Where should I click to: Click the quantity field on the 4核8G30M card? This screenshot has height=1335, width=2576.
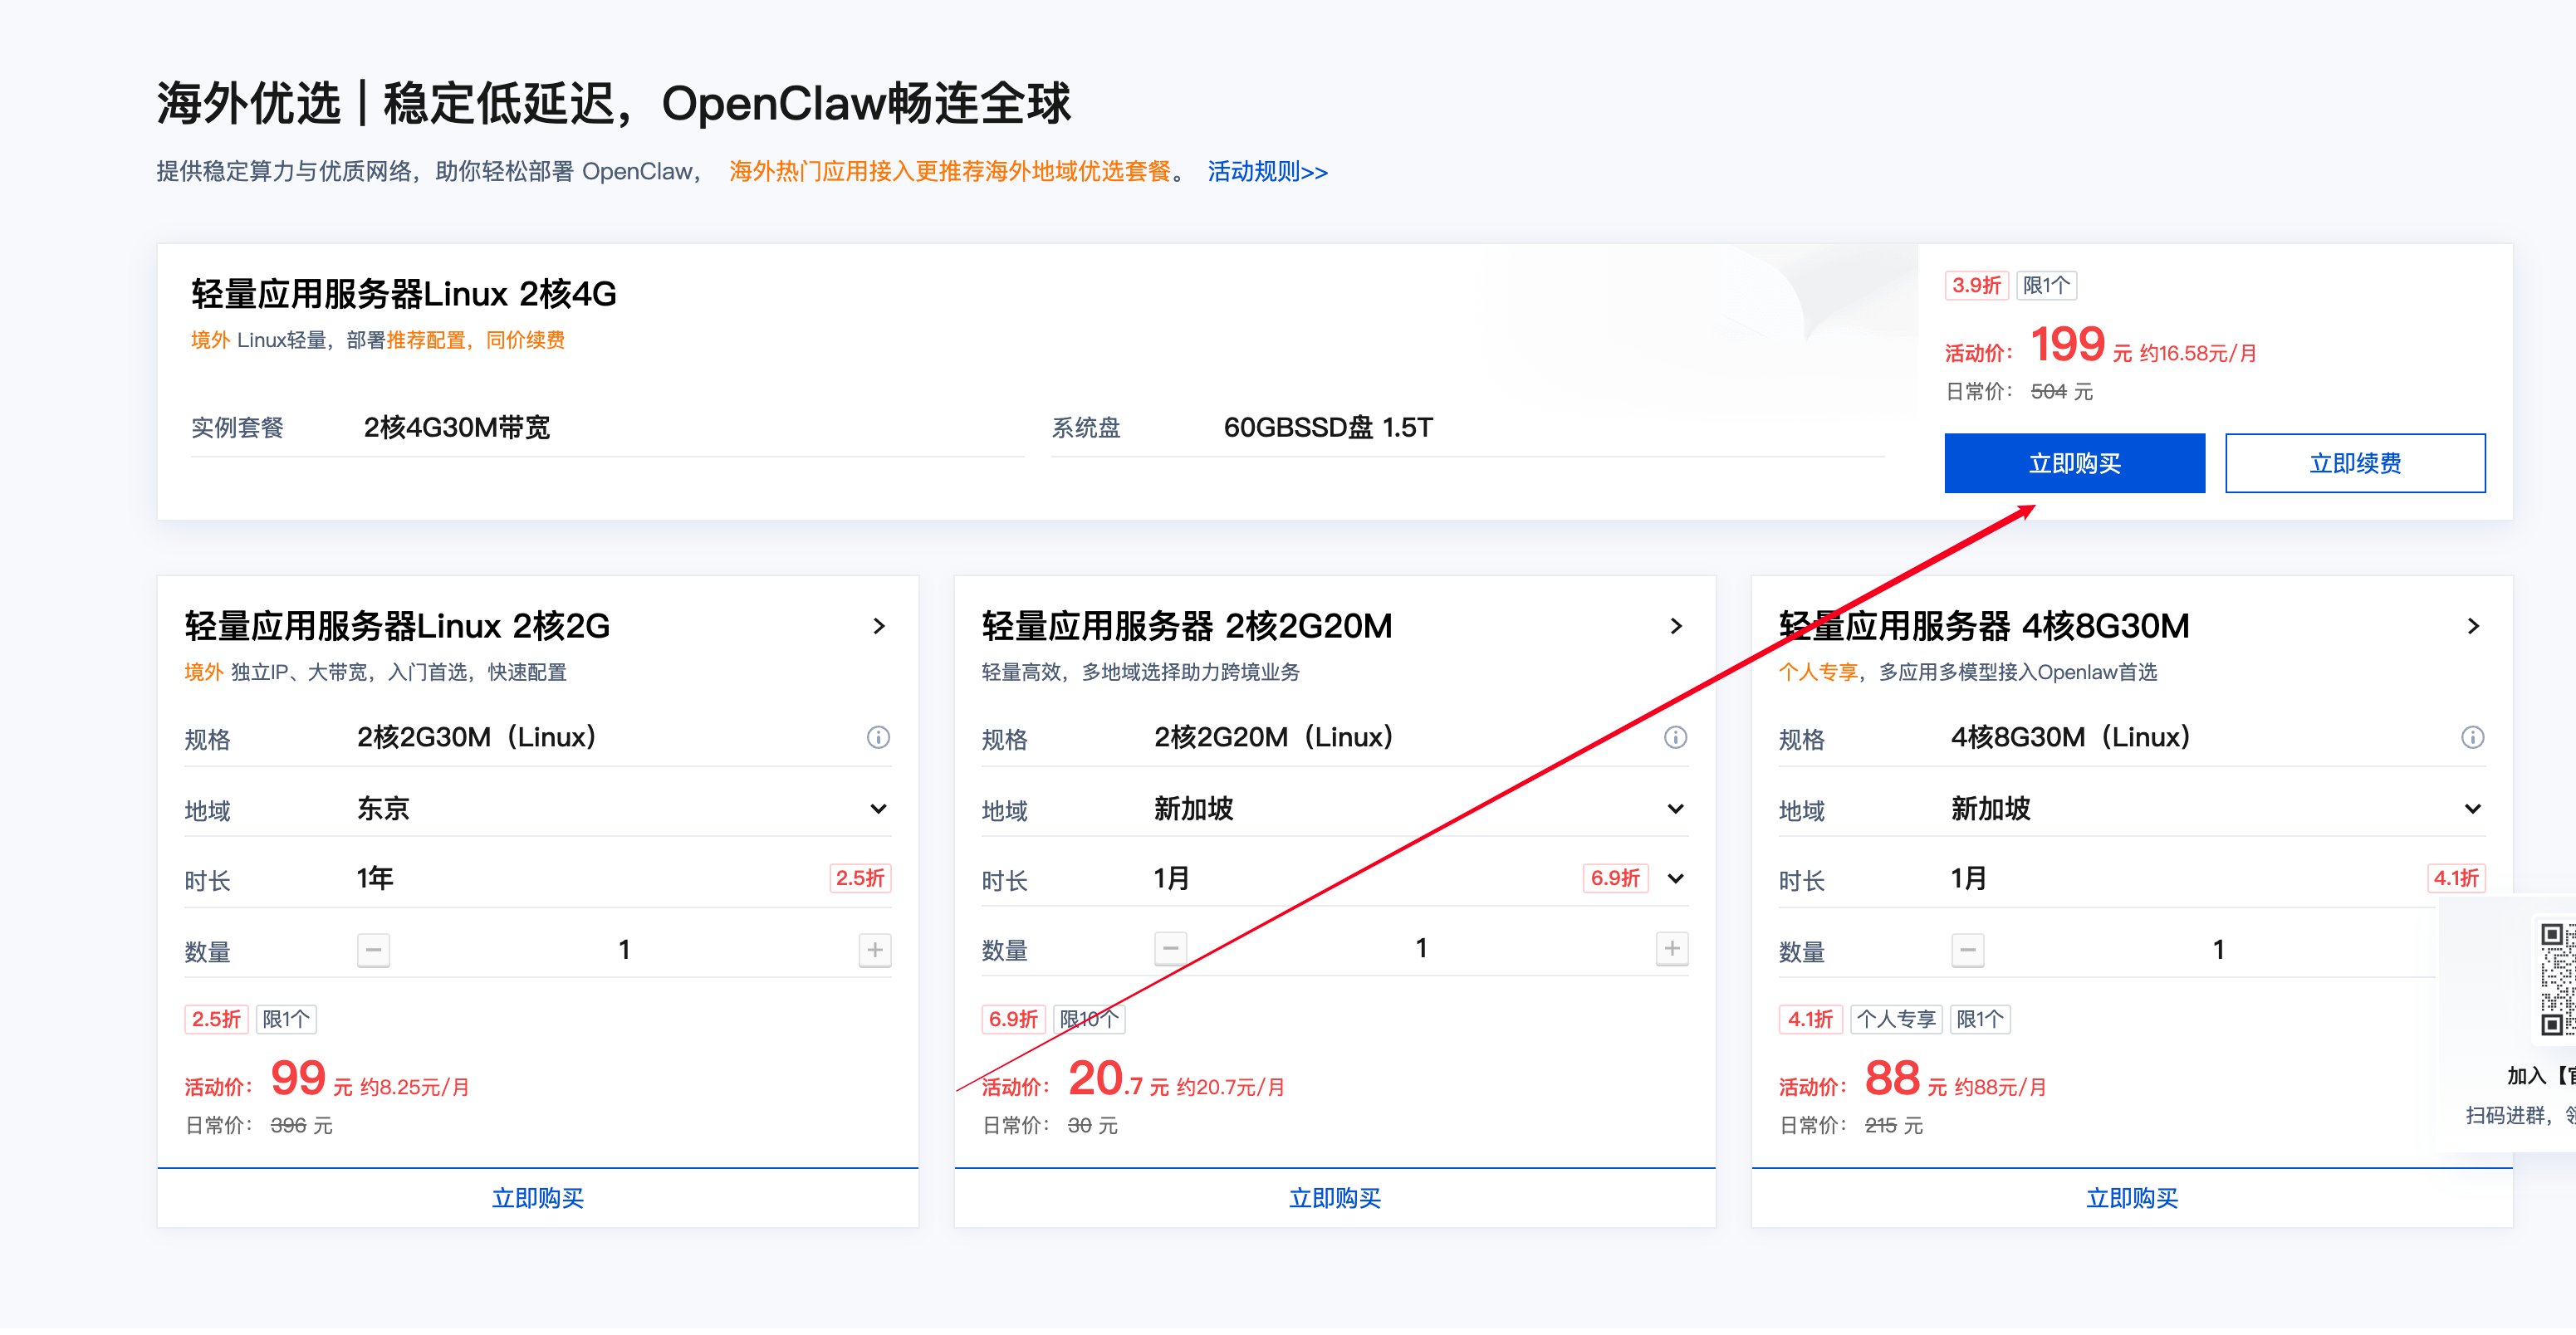[x=2218, y=949]
